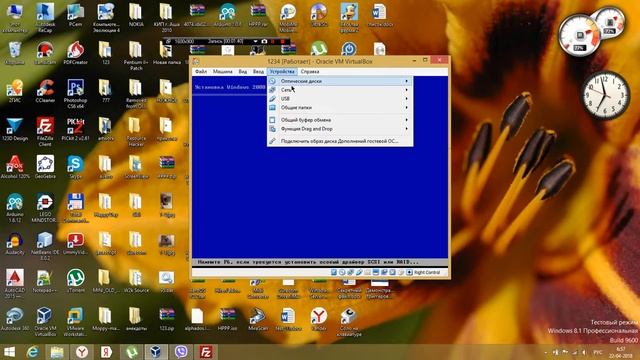640x360 pixels.
Task: Close the highlighted Устройства menu
Action: pyautogui.click(x=282, y=71)
